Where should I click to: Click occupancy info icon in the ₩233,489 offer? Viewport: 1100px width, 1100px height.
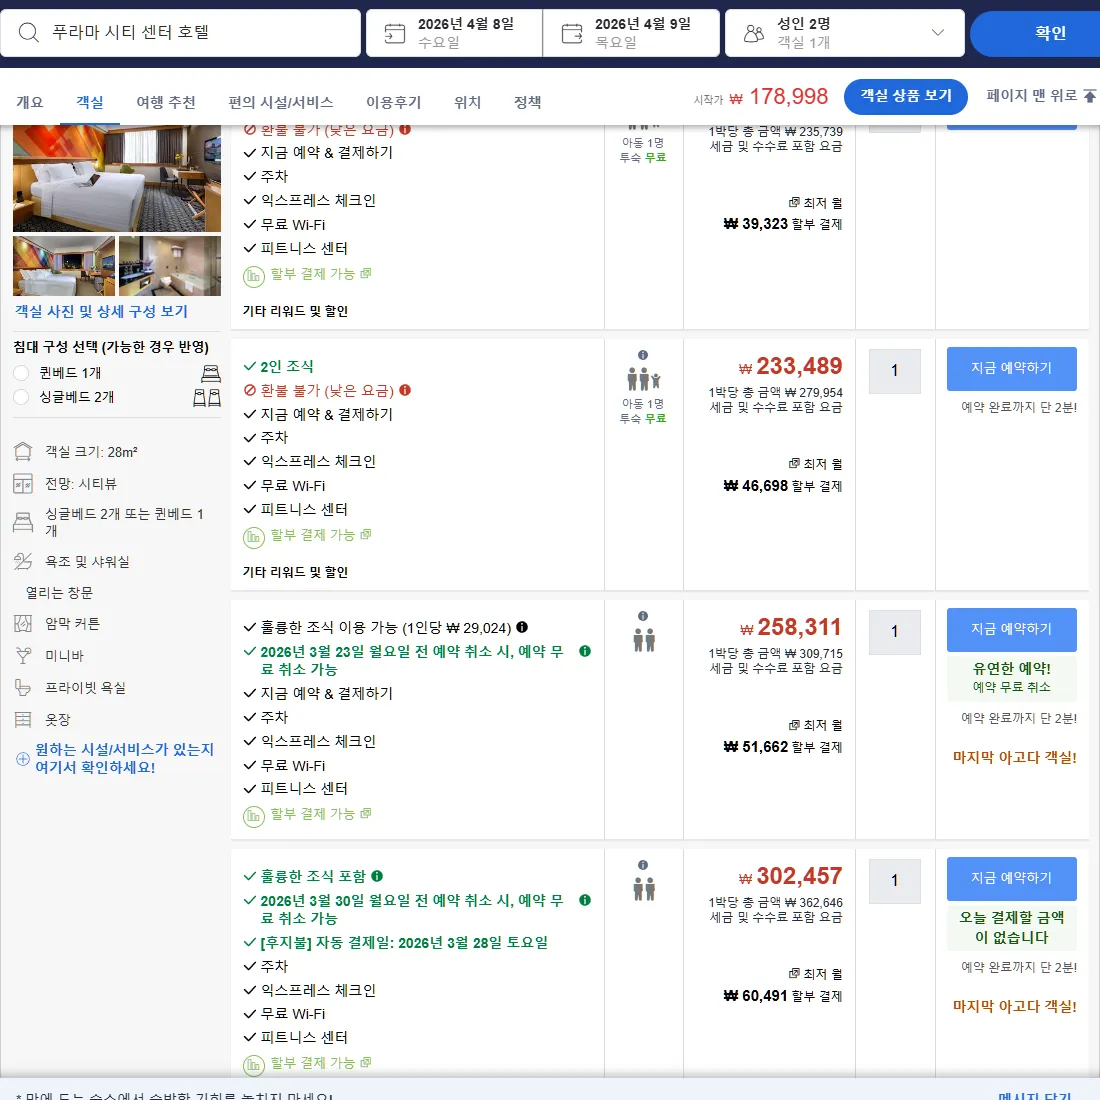tap(643, 355)
